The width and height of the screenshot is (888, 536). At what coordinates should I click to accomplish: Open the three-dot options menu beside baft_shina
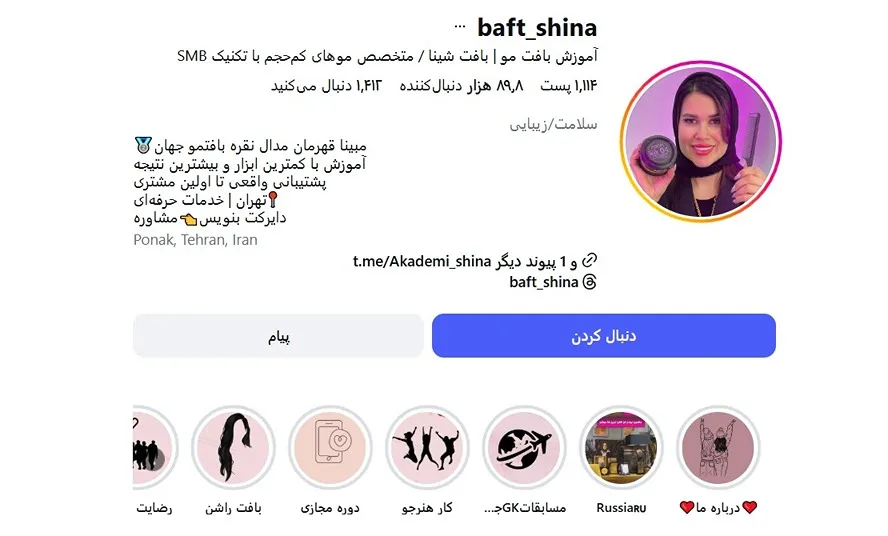[460, 27]
